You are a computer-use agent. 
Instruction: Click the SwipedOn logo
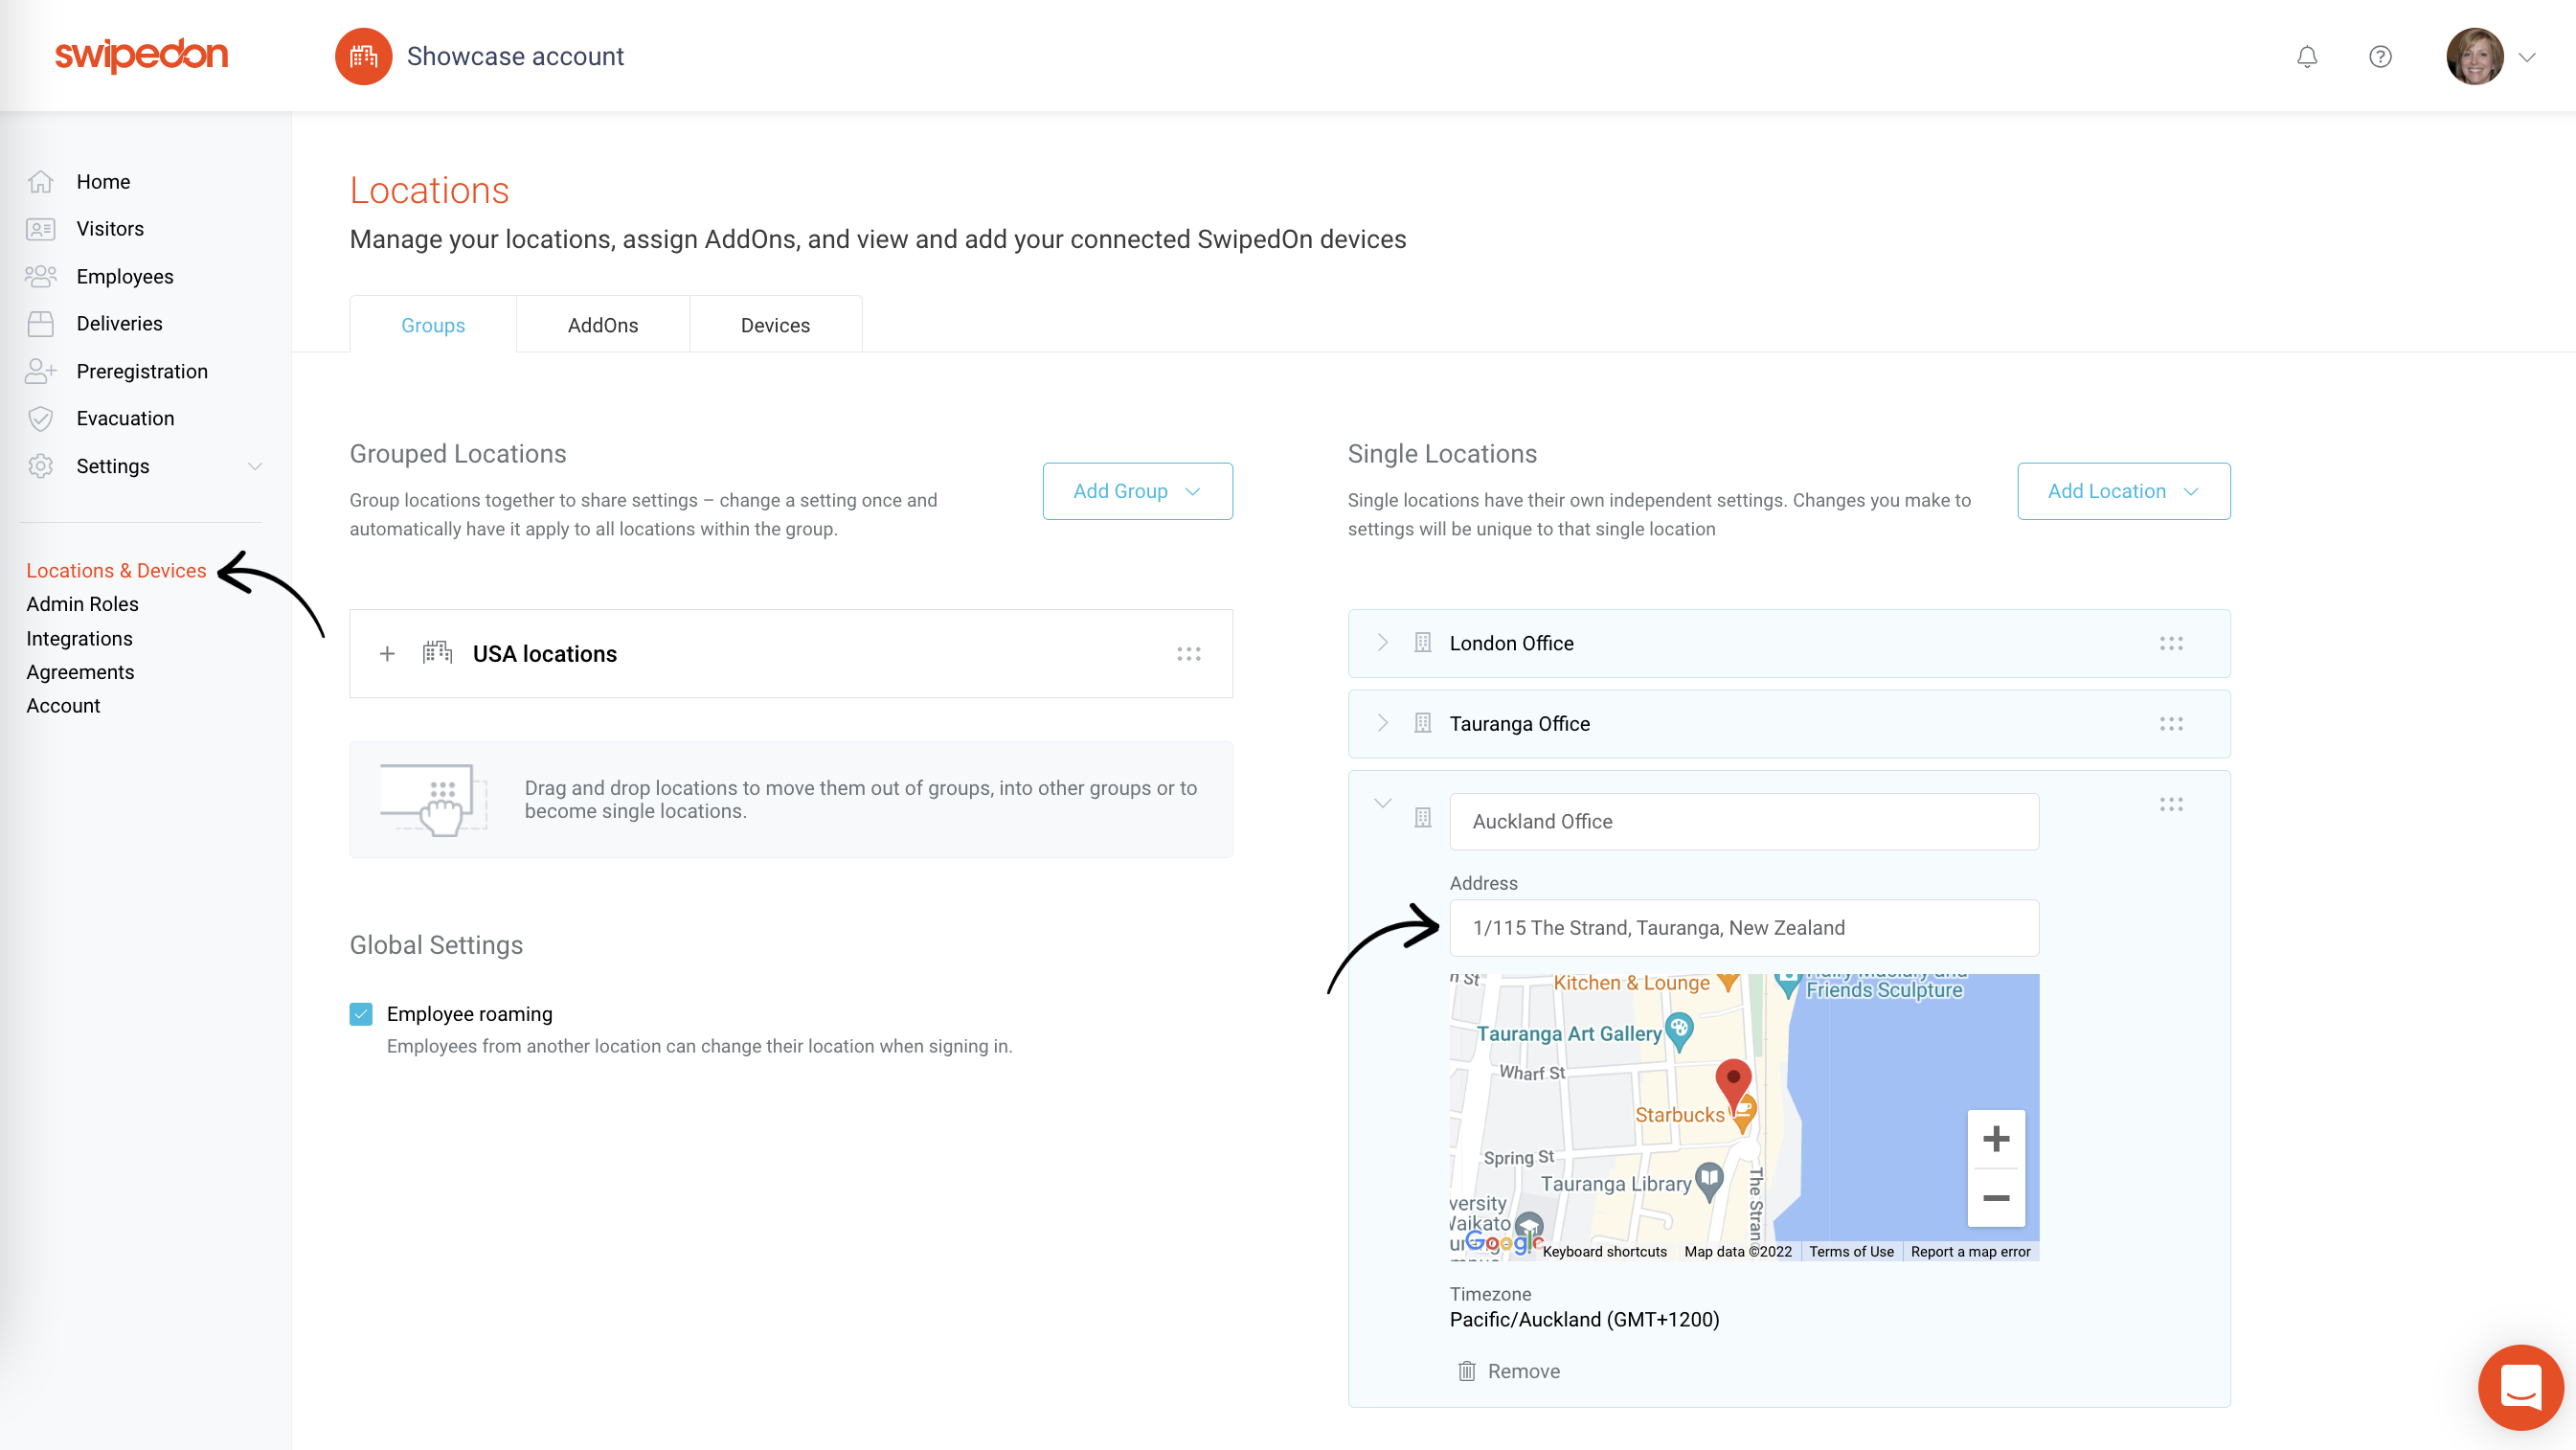click(140, 56)
